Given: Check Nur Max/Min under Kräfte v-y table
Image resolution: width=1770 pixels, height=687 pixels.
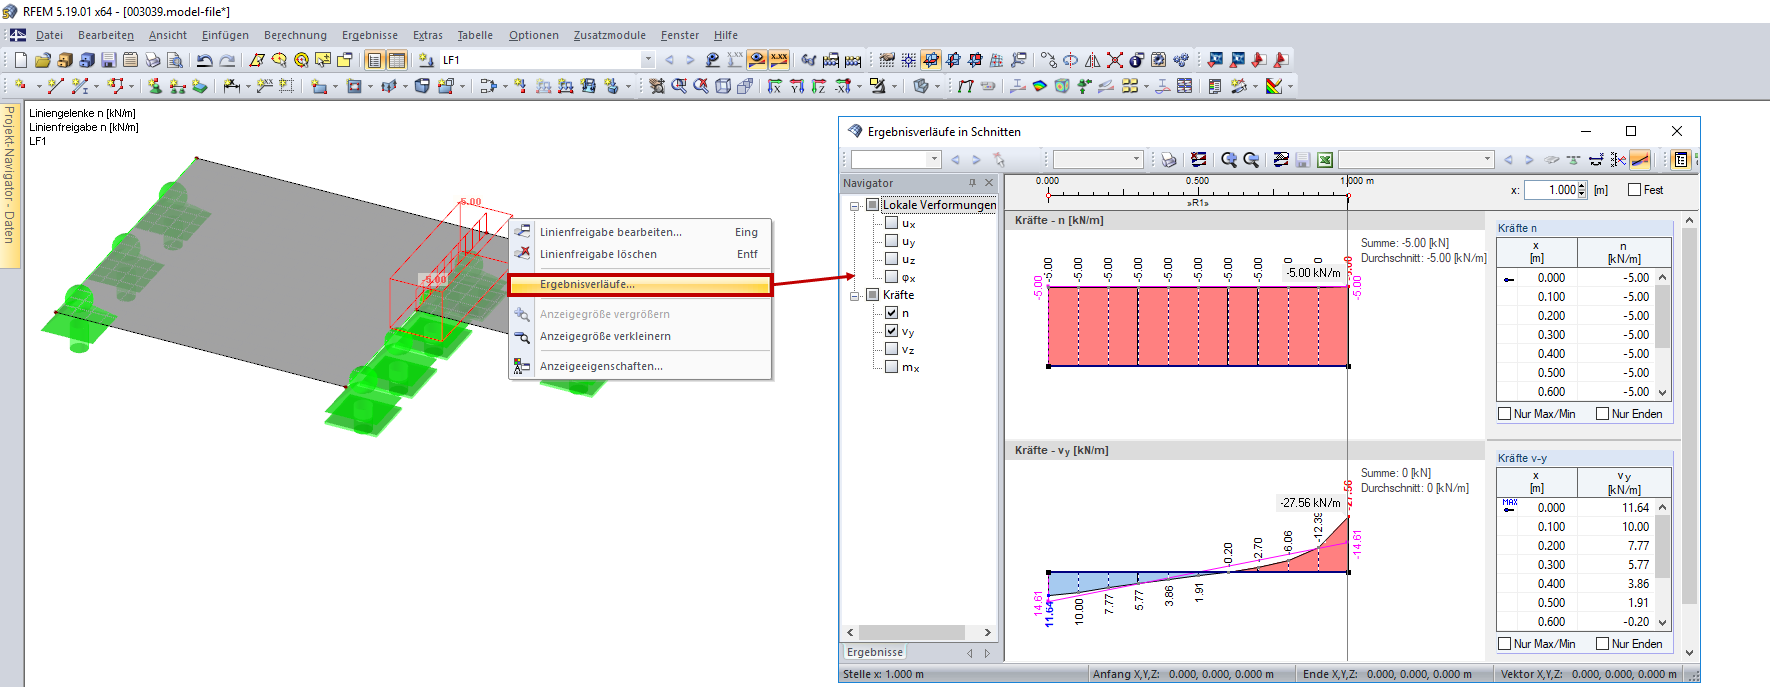Looking at the screenshot, I should (1504, 644).
